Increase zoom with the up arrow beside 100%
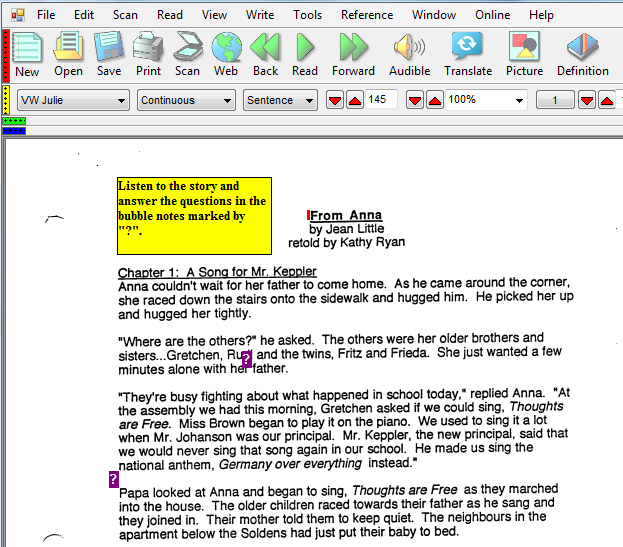This screenshot has width=623, height=547. (x=435, y=100)
